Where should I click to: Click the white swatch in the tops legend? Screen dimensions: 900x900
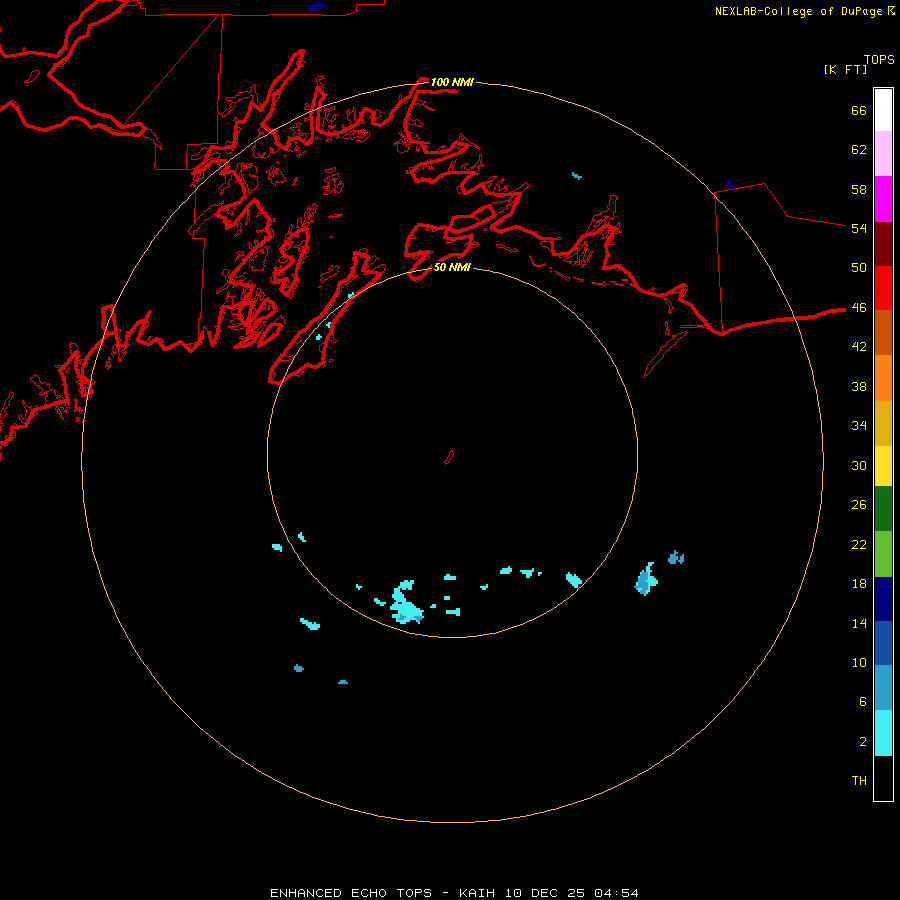(x=883, y=110)
